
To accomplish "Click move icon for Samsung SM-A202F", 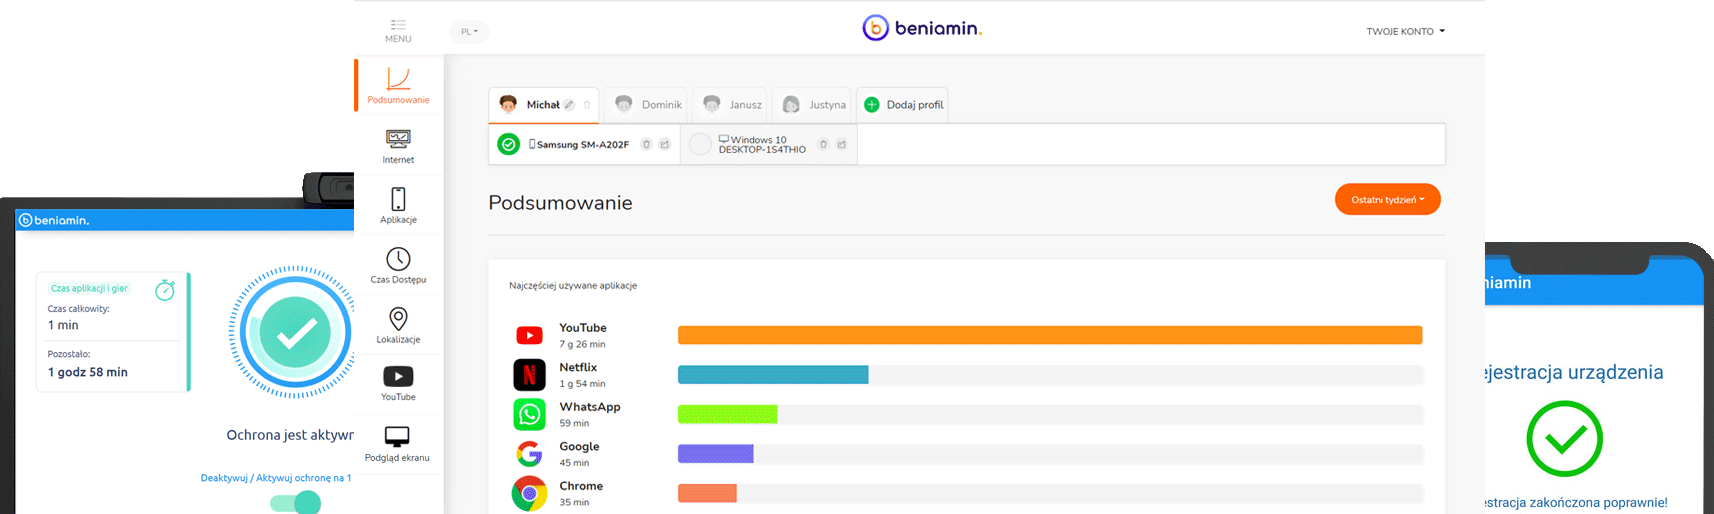I will pos(664,144).
